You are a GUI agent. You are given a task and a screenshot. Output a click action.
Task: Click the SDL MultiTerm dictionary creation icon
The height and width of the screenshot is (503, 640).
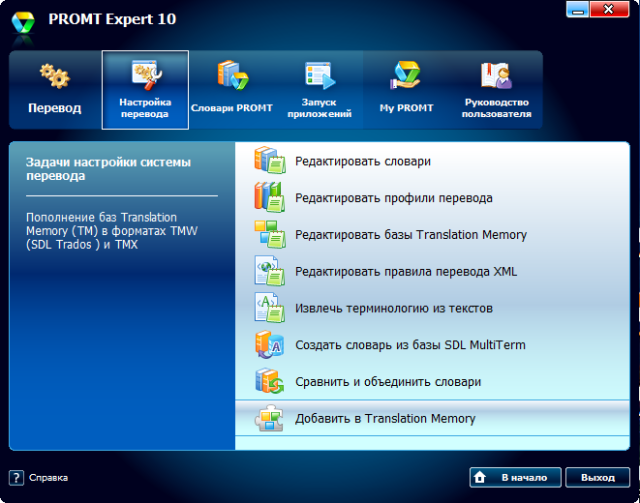269,345
